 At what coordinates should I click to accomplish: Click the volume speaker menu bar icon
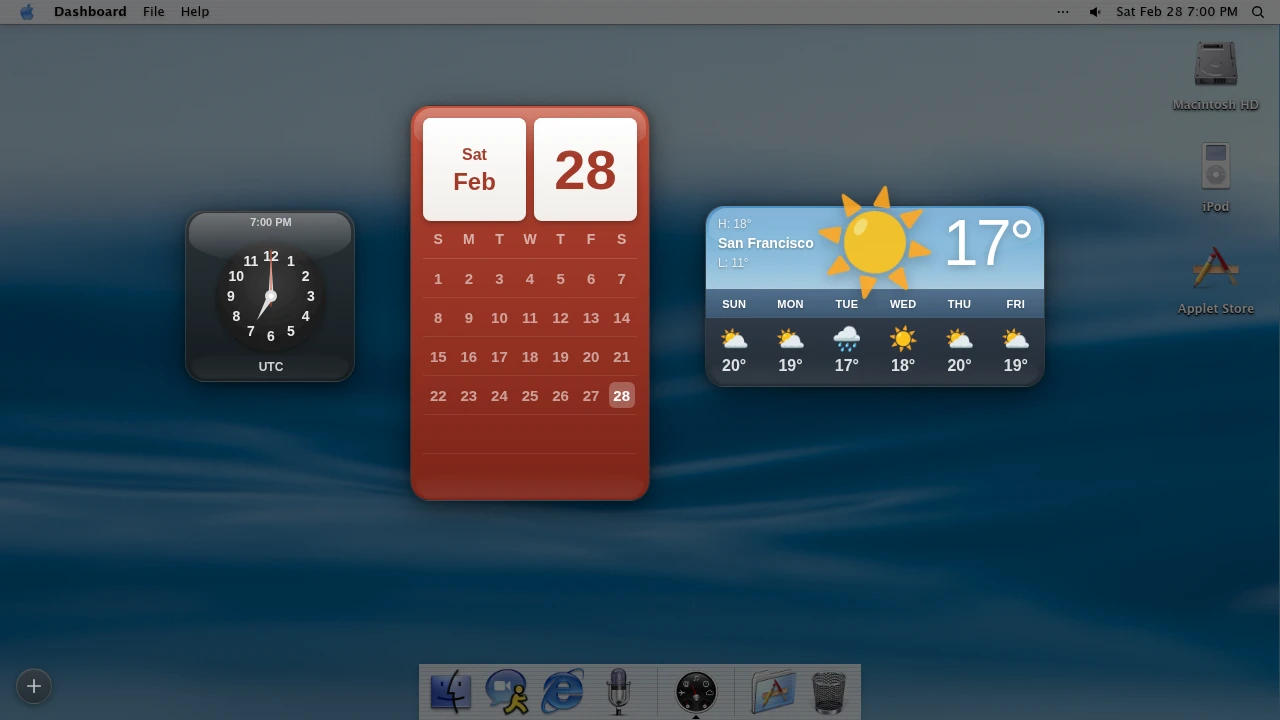click(1095, 12)
